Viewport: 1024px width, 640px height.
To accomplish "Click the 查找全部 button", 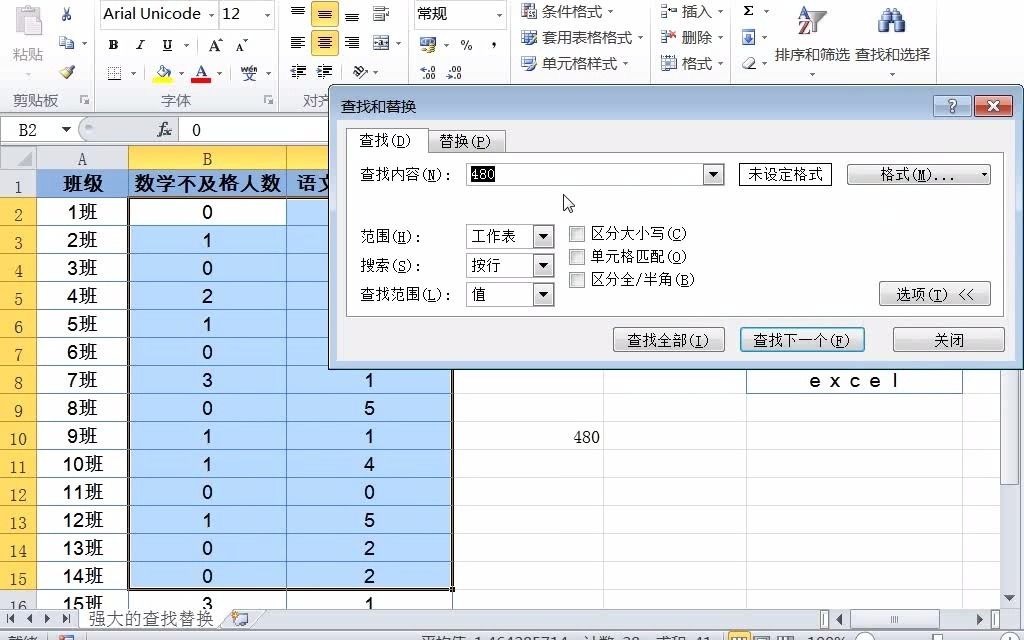I will [668, 340].
